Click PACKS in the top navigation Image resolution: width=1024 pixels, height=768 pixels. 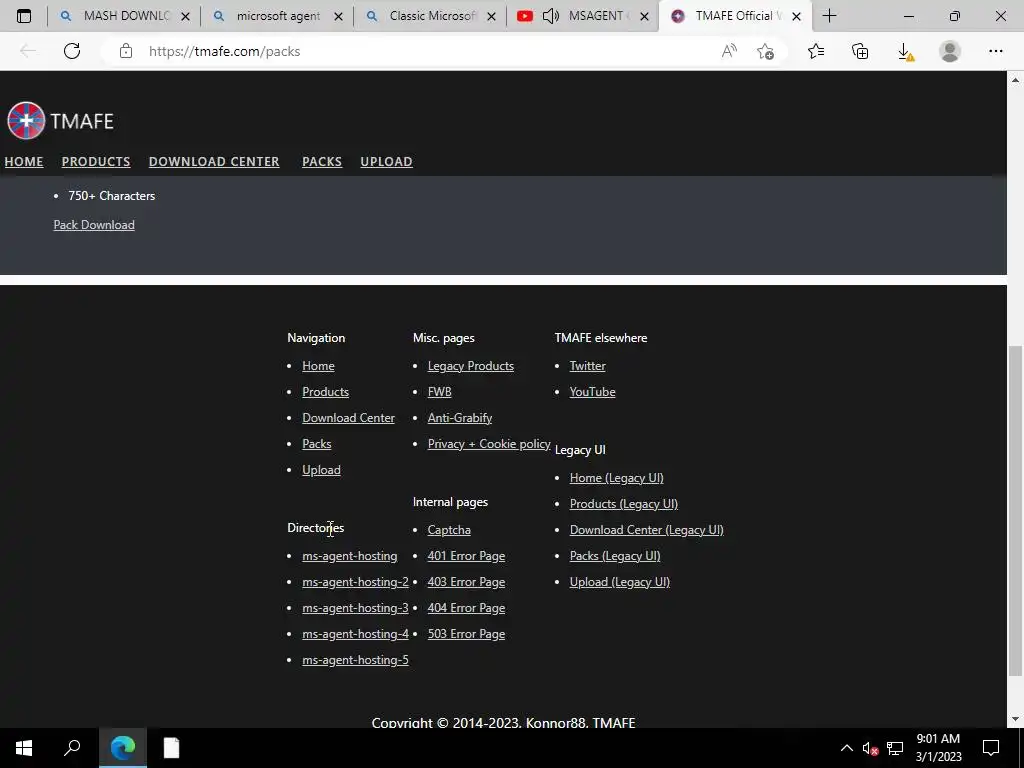[322, 161]
